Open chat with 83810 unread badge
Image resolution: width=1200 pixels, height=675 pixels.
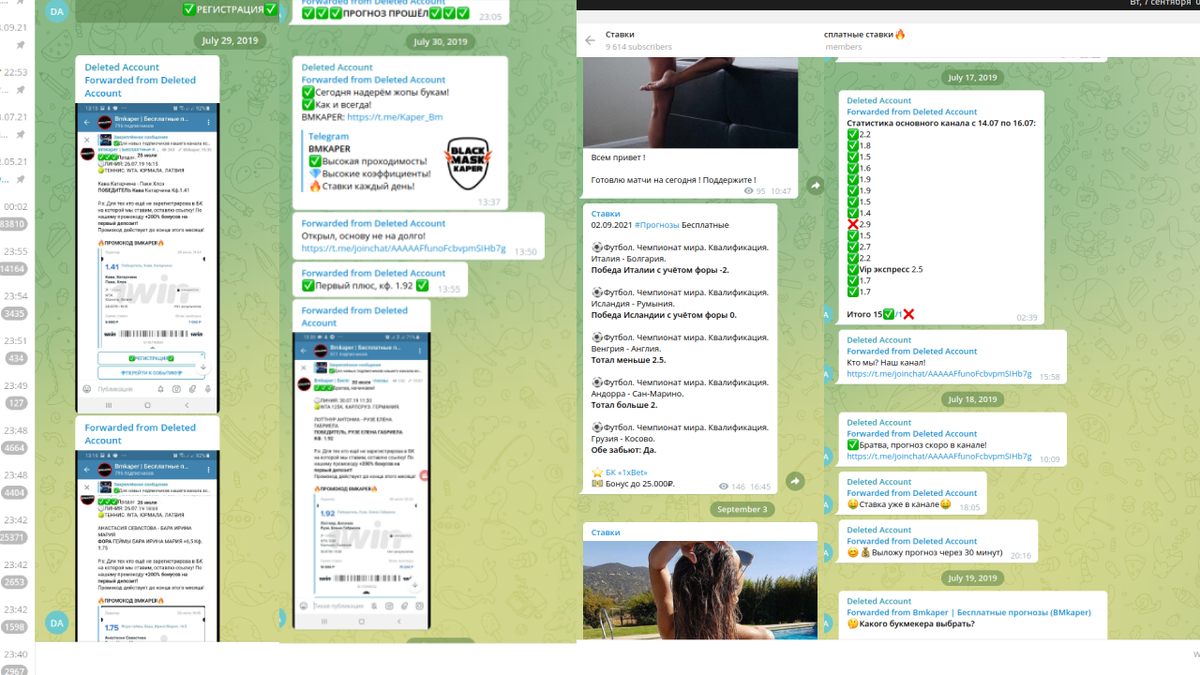[15, 225]
